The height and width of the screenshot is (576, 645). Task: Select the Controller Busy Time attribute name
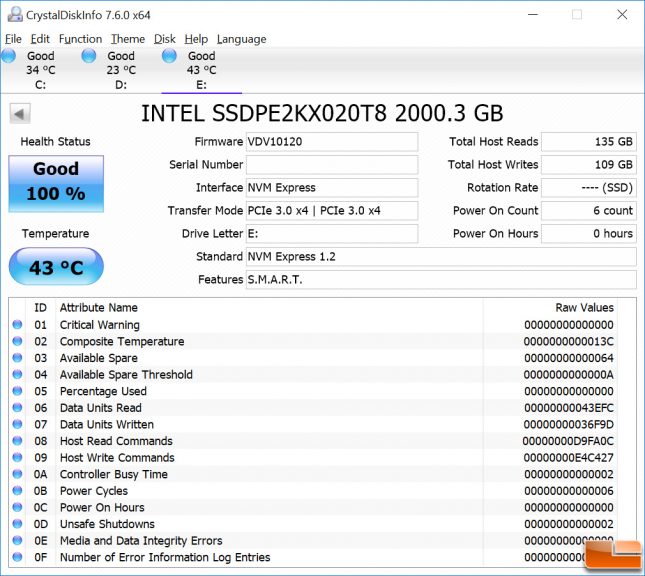(x=114, y=474)
